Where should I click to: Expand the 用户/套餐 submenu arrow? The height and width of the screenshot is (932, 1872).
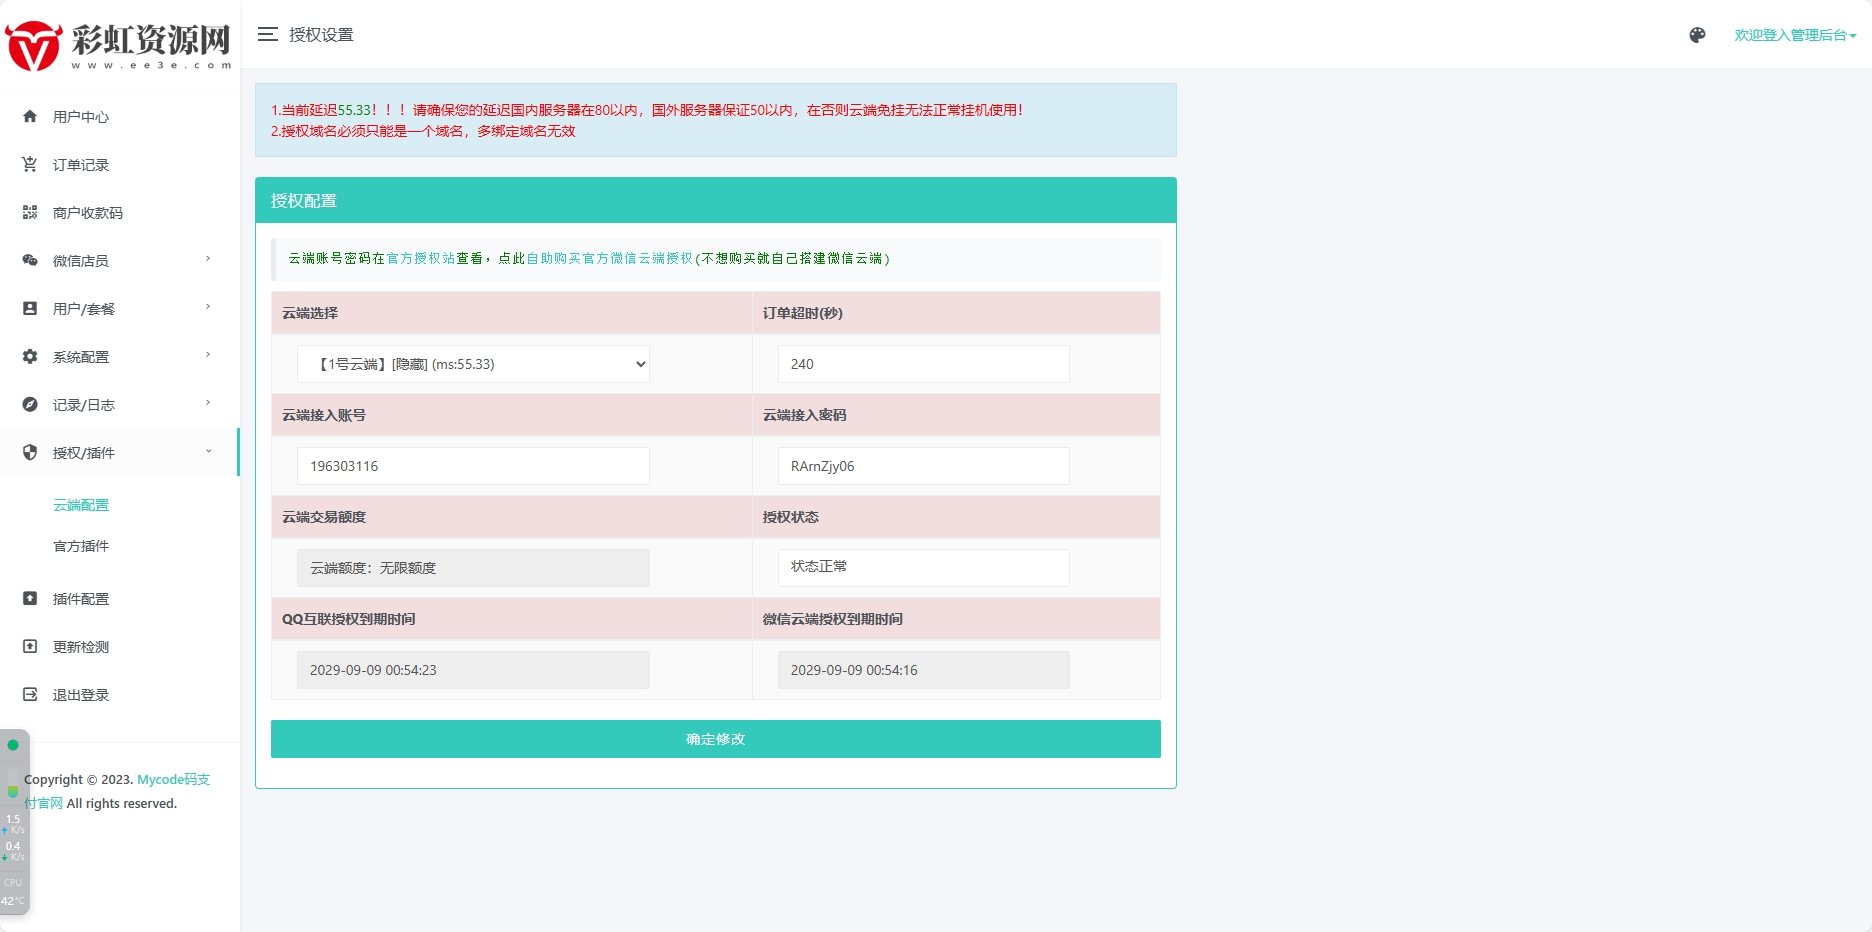208,308
